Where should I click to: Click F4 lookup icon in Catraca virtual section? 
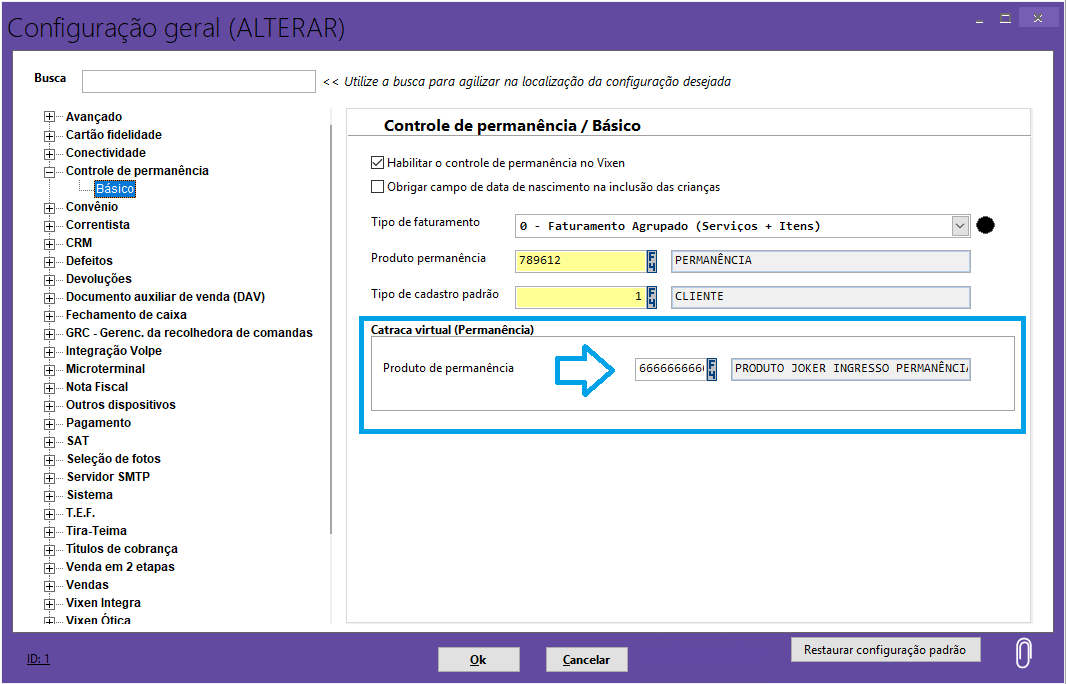712,369
